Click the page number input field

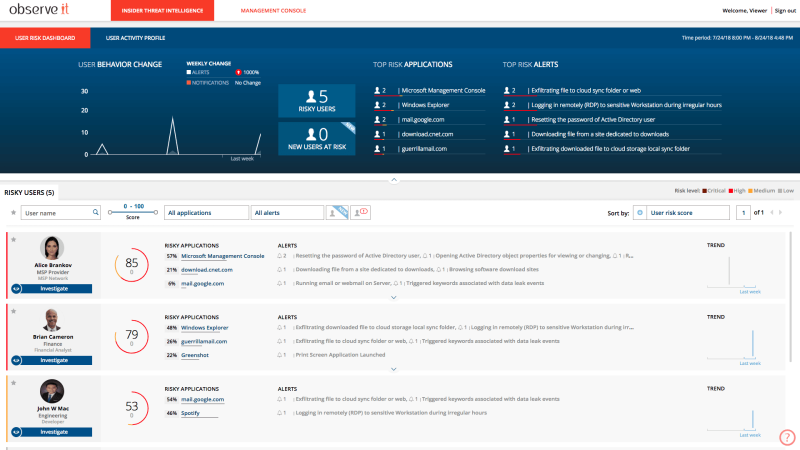tap(742, 212)
